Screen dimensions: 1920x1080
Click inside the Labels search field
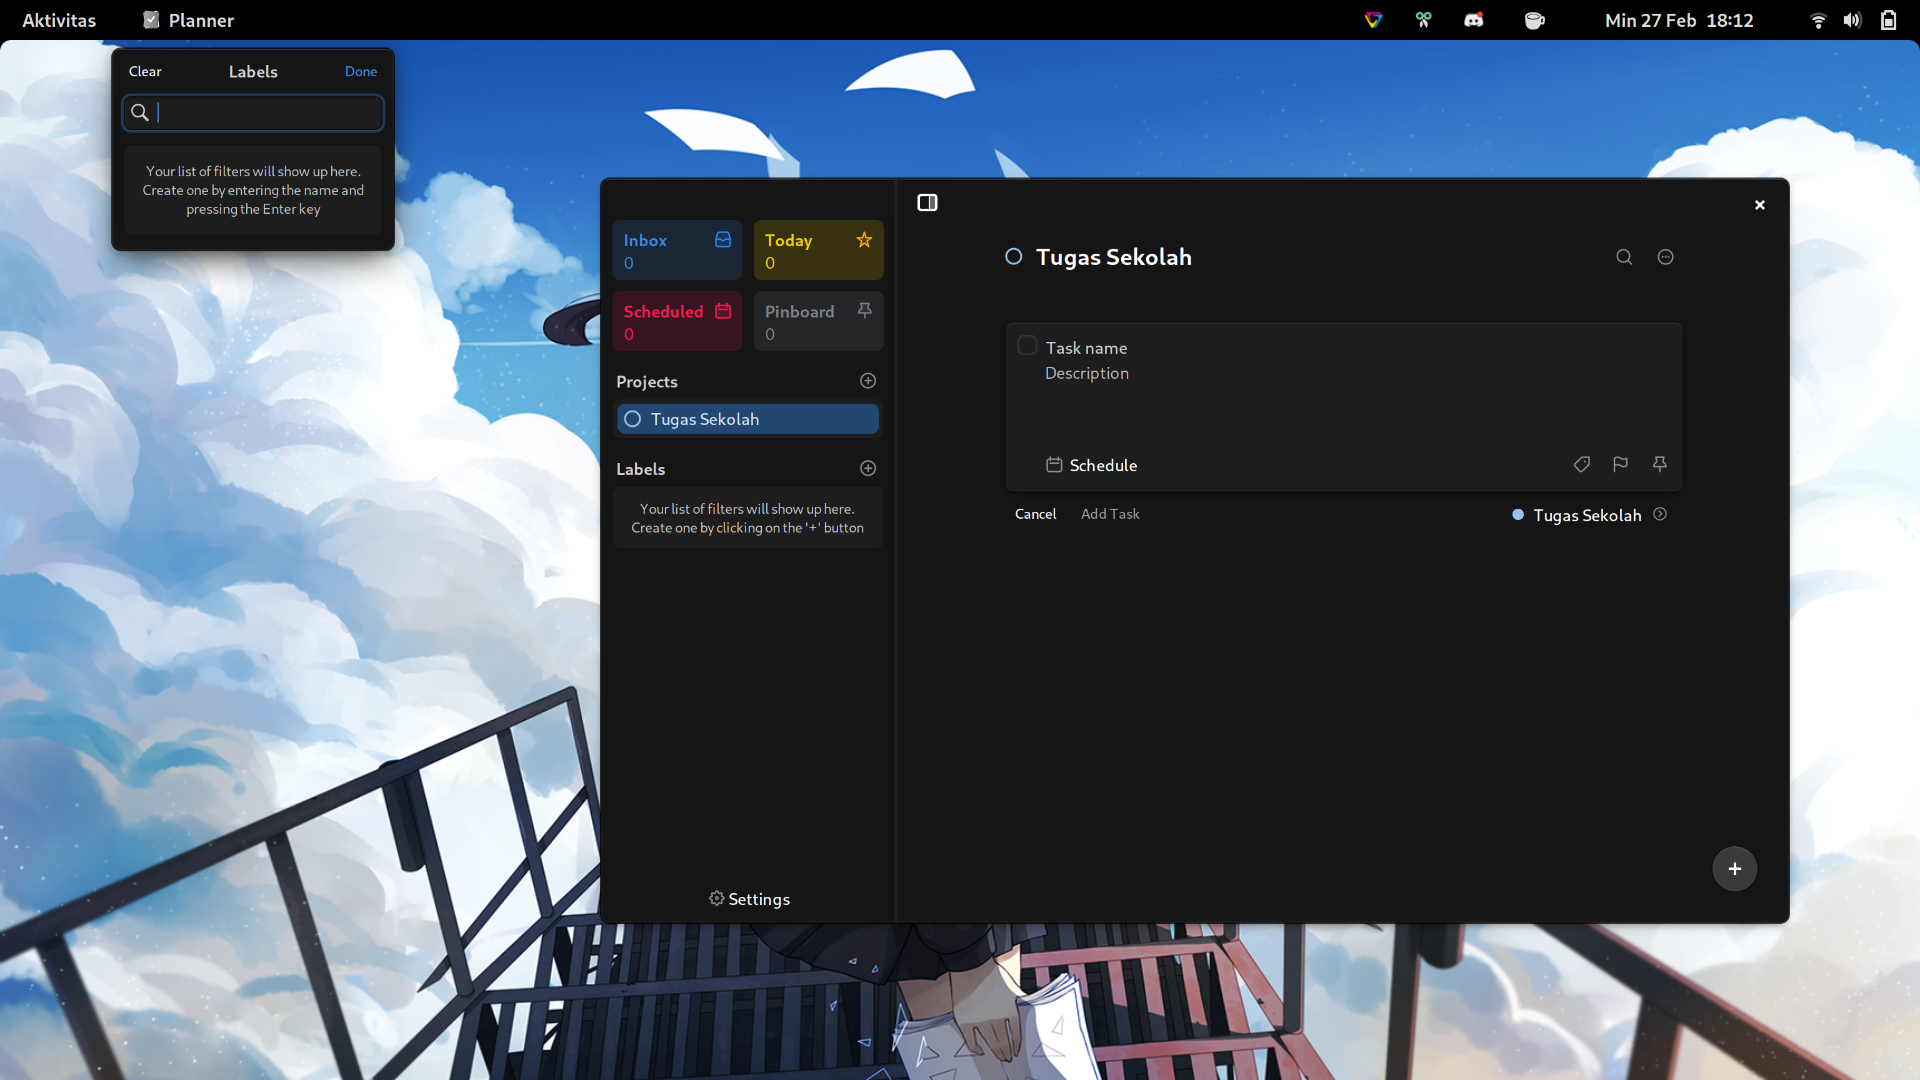(252, 112)
